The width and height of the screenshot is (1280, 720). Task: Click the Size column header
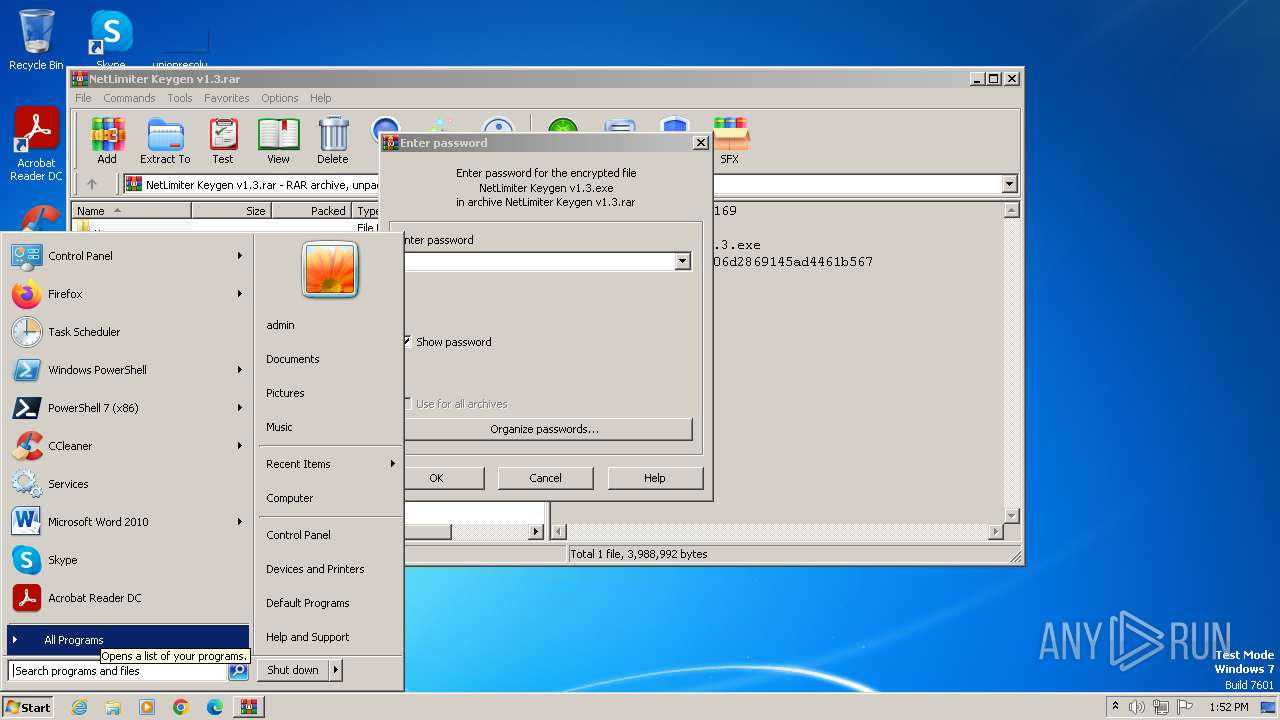[231, 211]
